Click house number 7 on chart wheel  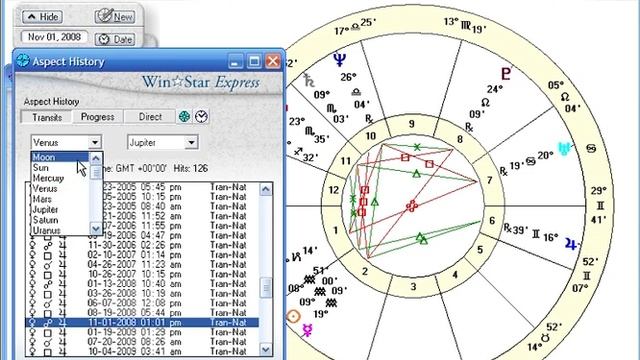point(489,180)
